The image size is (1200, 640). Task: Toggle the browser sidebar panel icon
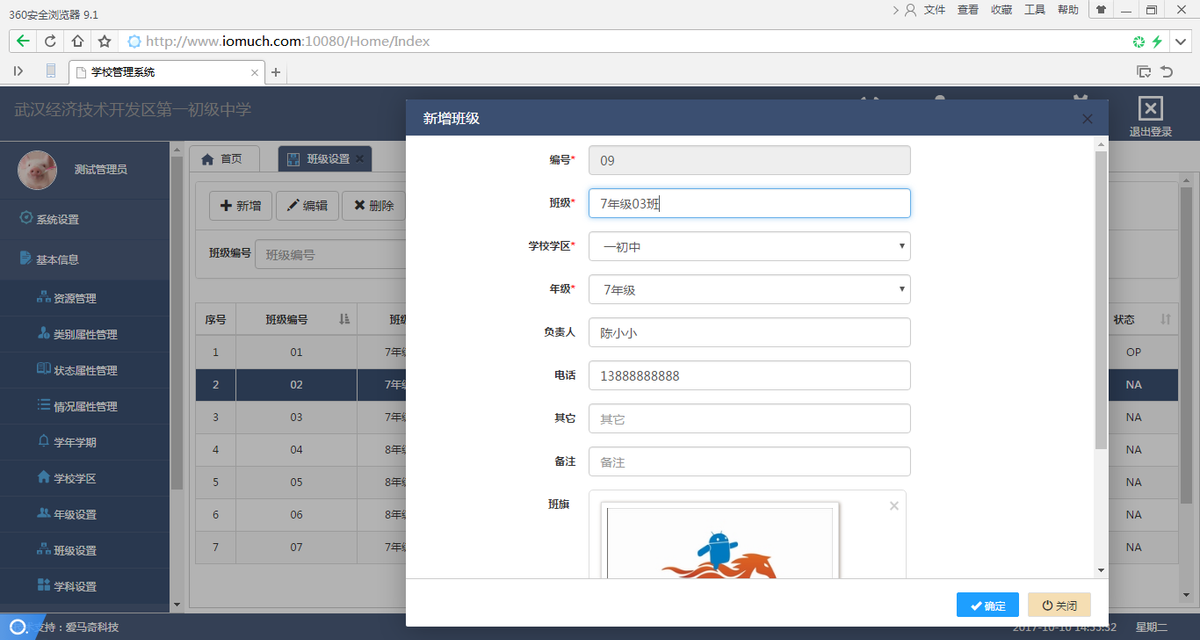click(18, 71)
